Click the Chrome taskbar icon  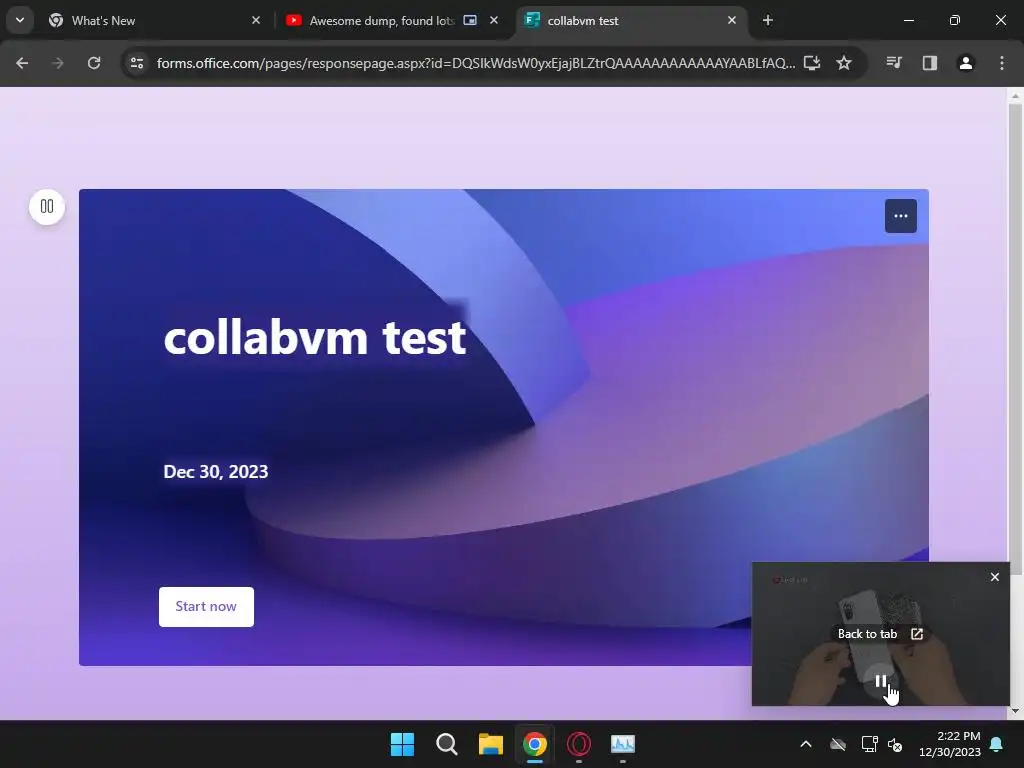tap(535, 744)
